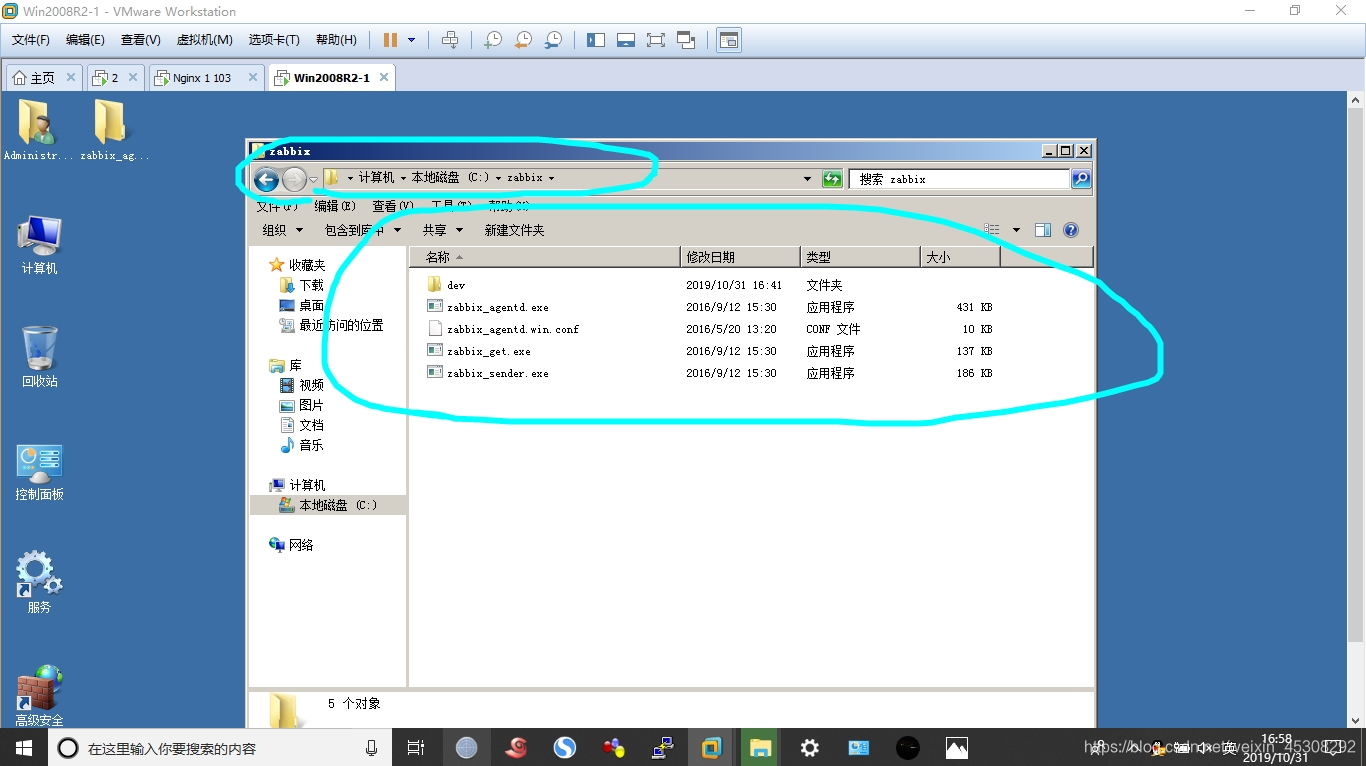Select 下载 in favorites pane
Viewport: 1366px width, 766px height.
(302, 285)
